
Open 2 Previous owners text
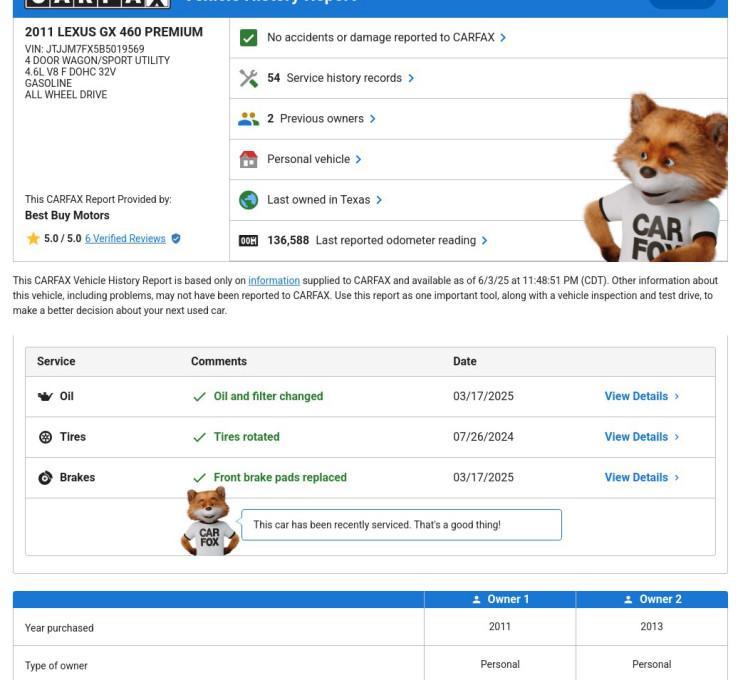tap(316, 118)
